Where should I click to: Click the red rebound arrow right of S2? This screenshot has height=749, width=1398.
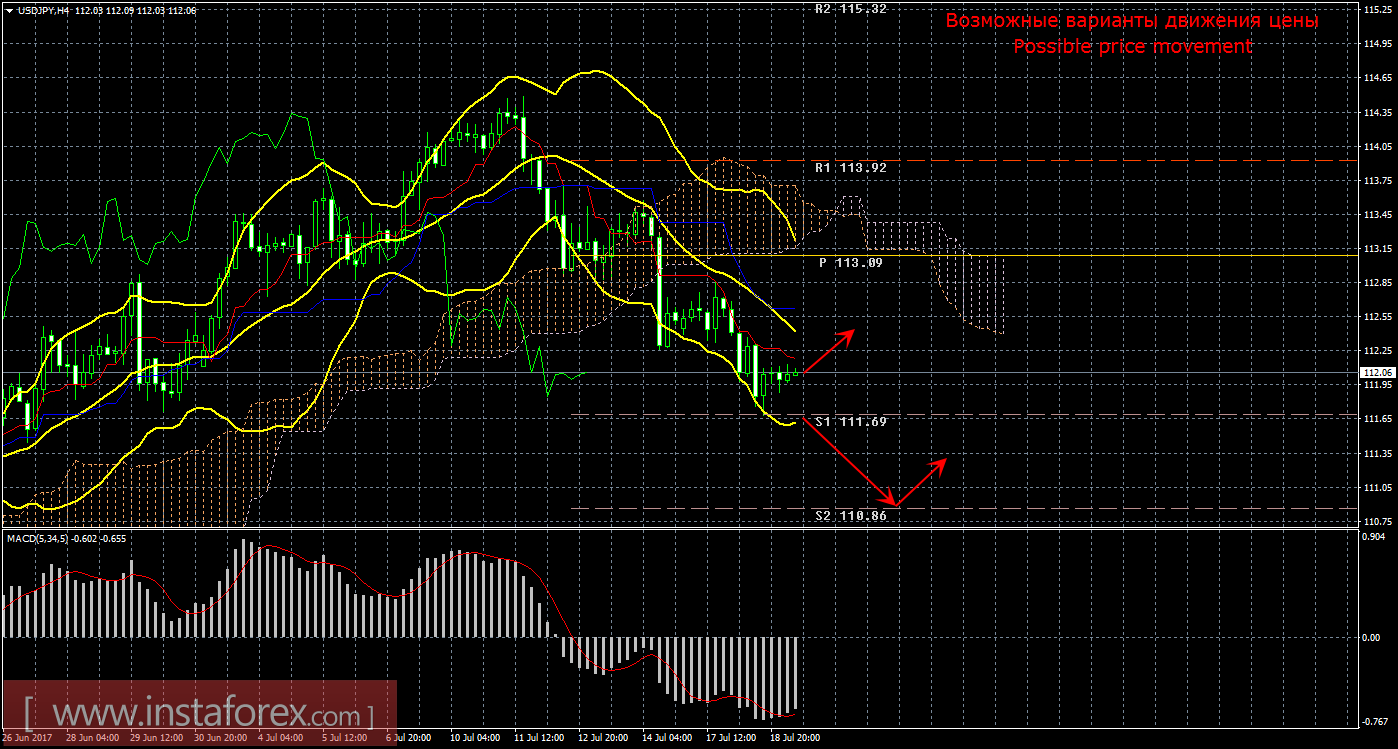(x=921, y=481)
